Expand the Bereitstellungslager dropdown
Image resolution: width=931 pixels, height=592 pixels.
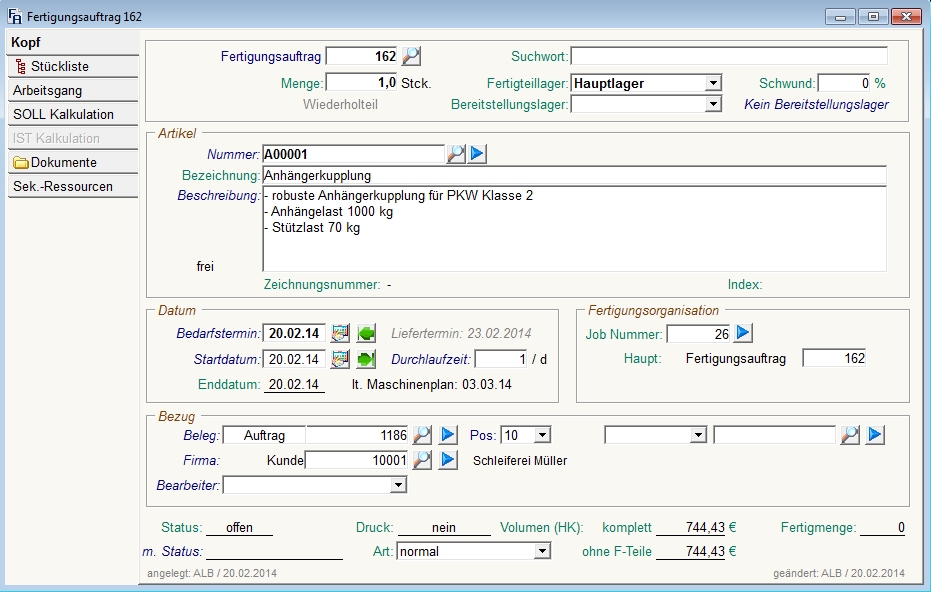tap(713, 104)
